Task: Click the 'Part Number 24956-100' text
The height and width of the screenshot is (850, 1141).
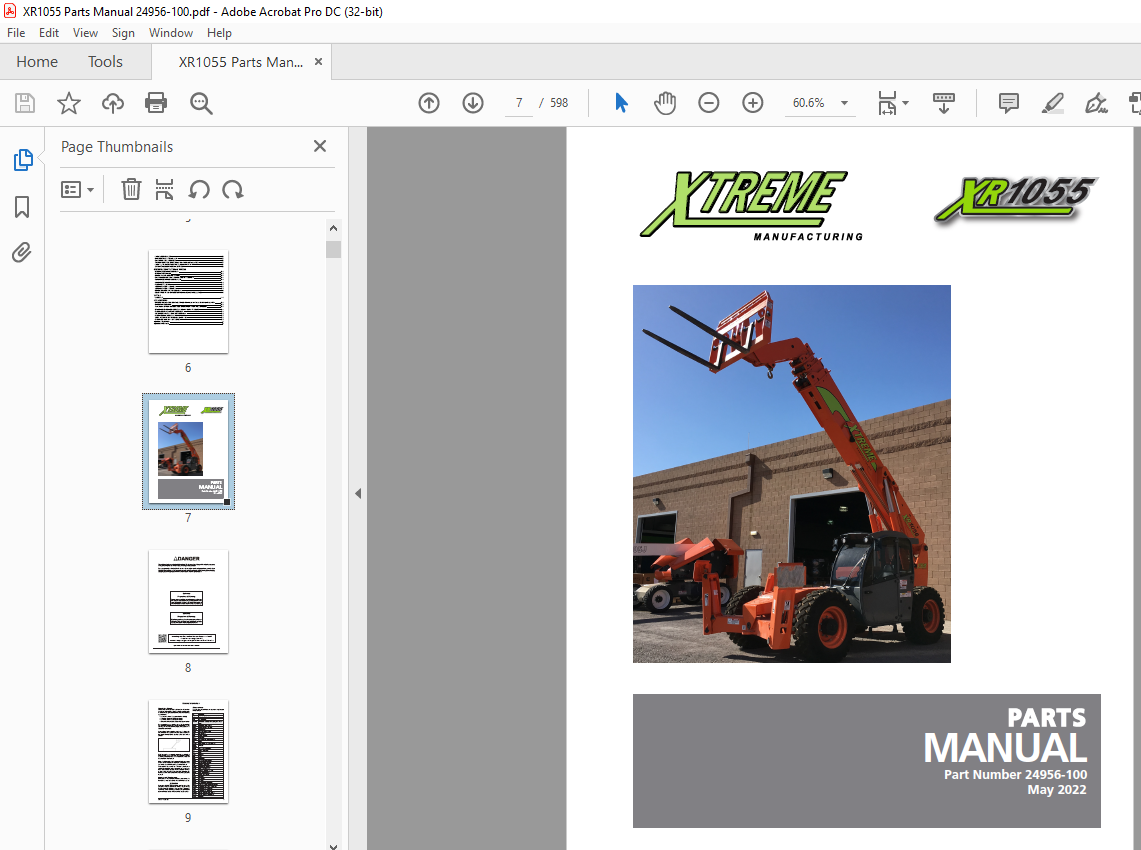Action: [1015, 774]
